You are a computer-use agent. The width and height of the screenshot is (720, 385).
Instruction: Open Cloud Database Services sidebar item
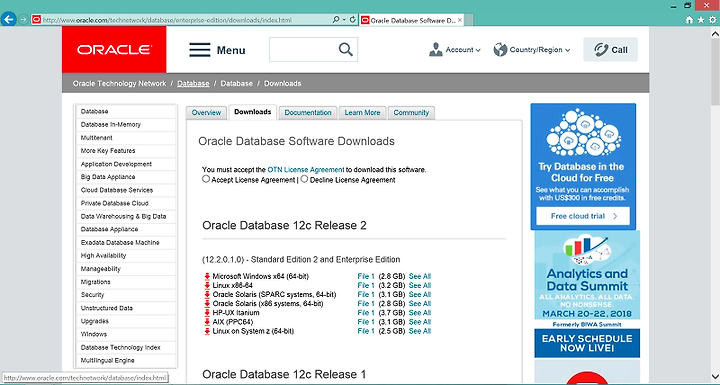click(x=125, y=190)
